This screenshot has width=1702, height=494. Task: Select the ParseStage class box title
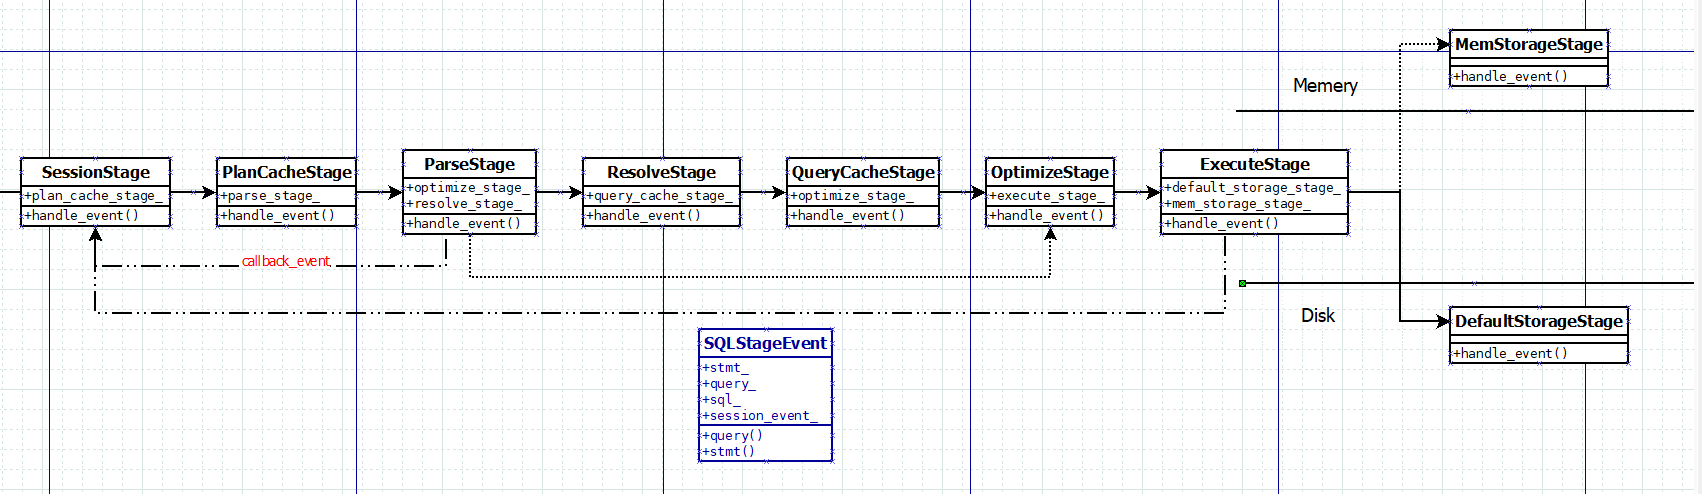pos(469,164)
